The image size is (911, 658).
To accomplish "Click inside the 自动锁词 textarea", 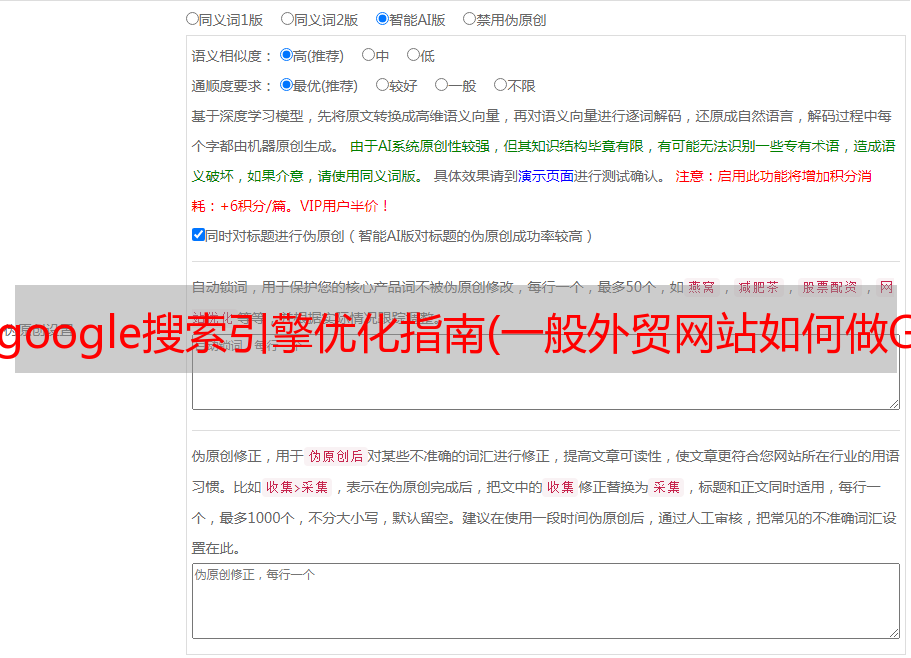I will pos(546,372).
